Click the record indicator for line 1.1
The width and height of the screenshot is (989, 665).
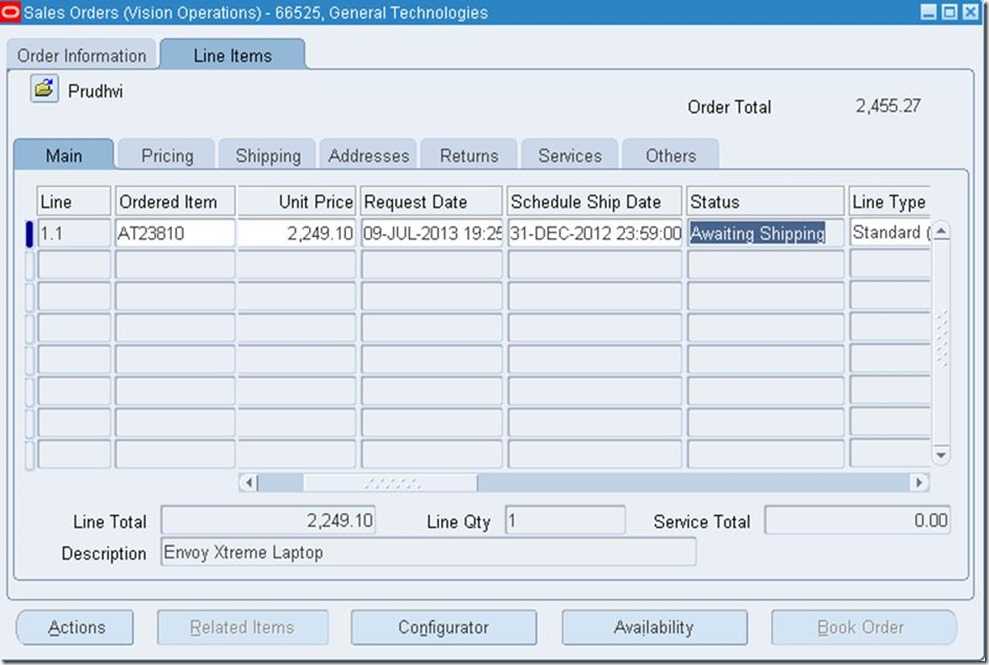pyautogui.click(x=29, y=233)
